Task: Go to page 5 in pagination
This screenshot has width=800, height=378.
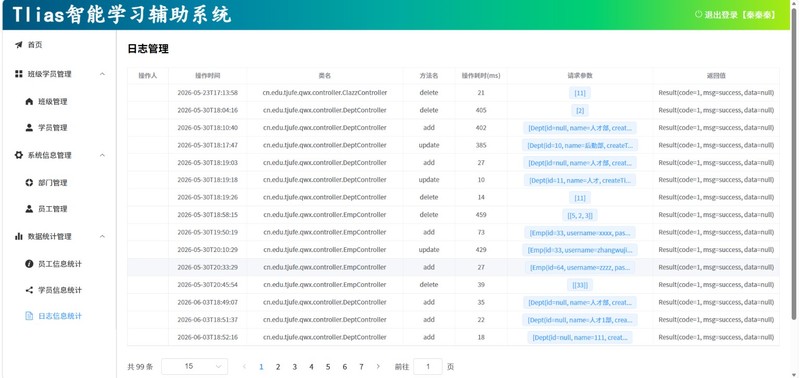Action: pos(328,366)
